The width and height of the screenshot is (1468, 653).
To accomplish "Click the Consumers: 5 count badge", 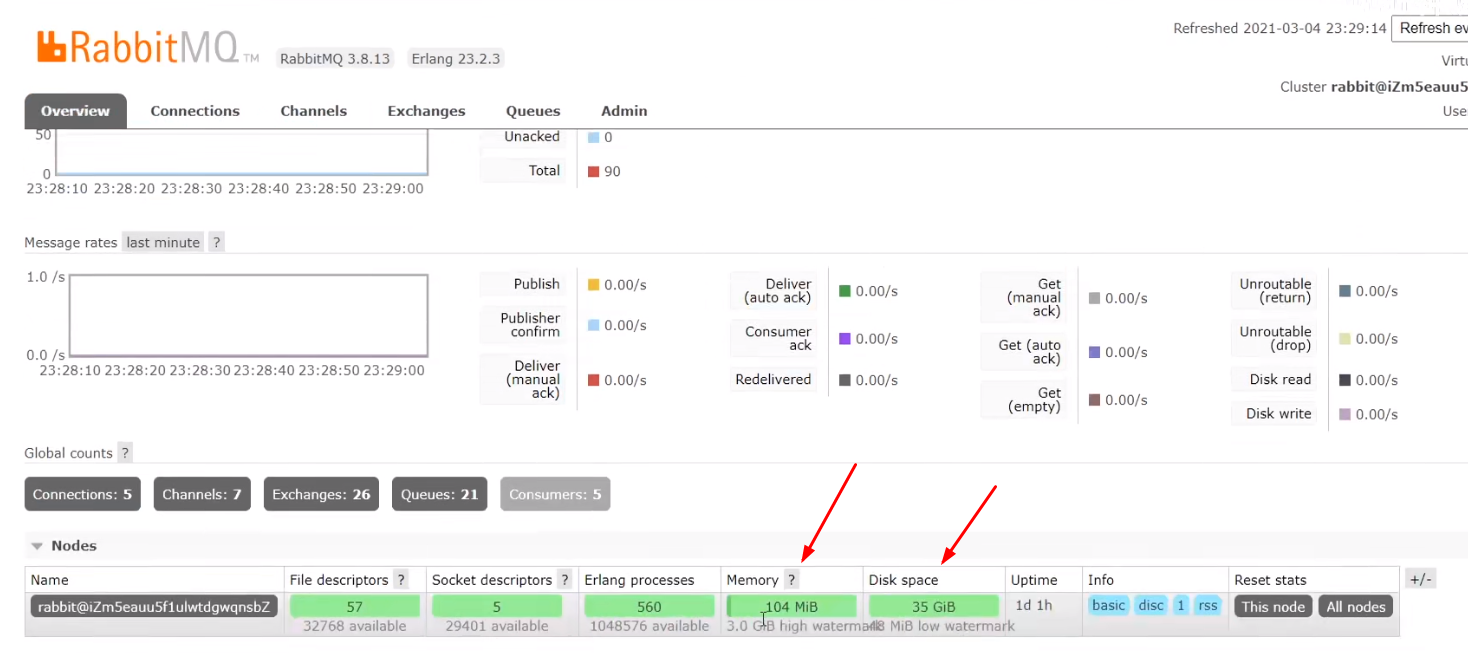I will click(x=555, y=494).
